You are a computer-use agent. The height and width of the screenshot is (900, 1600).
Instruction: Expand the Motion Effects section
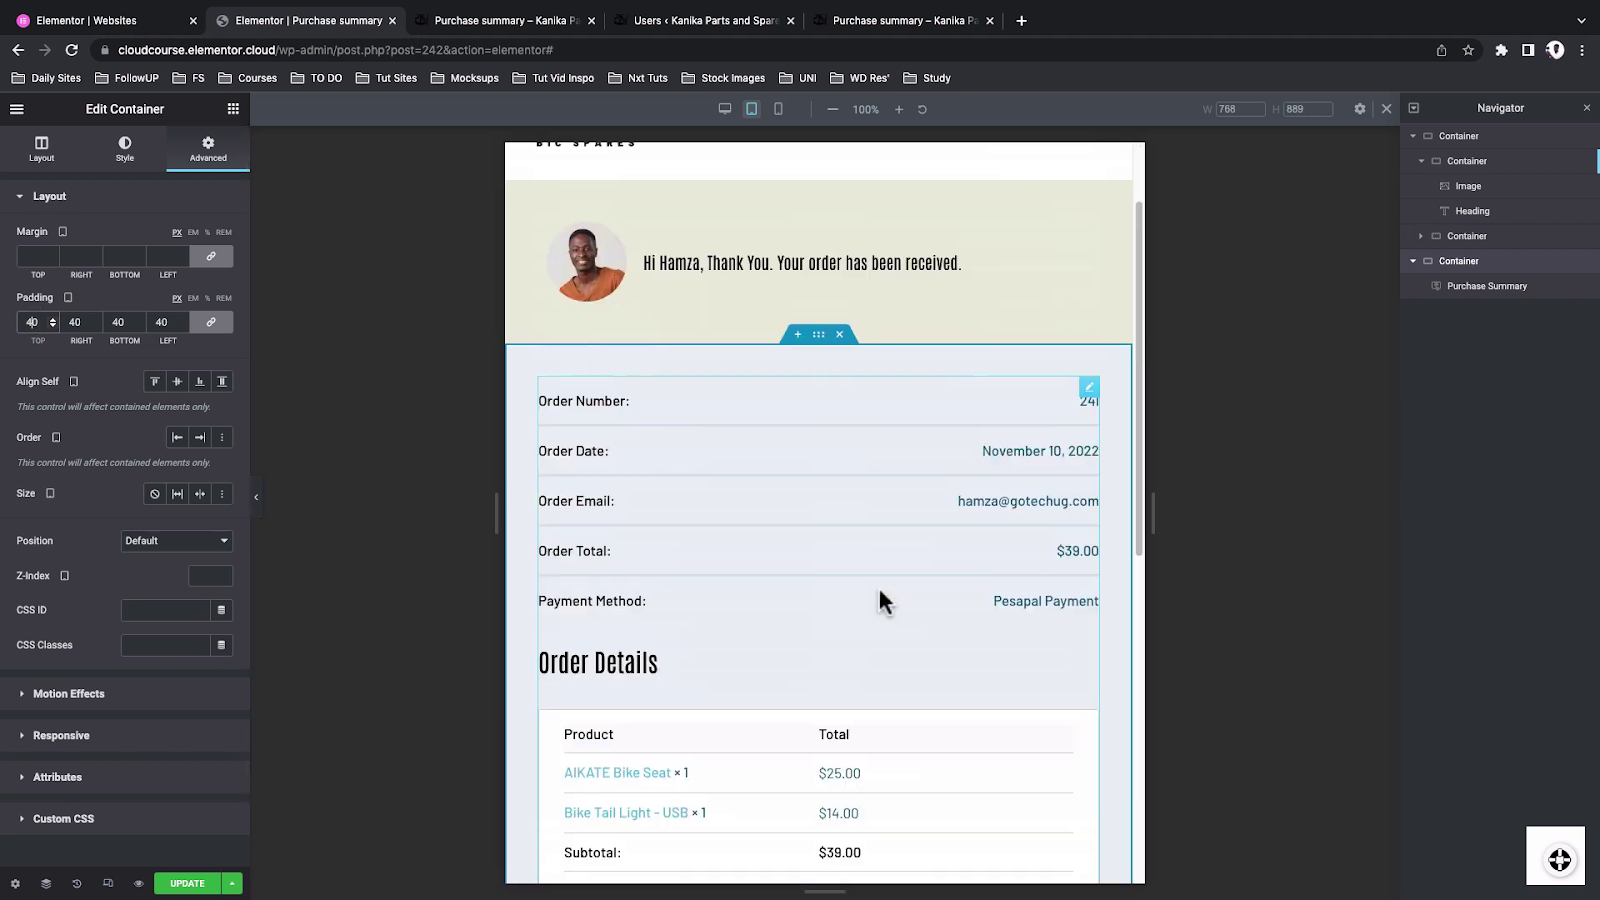pyautogui.click(x=125, y=694)
